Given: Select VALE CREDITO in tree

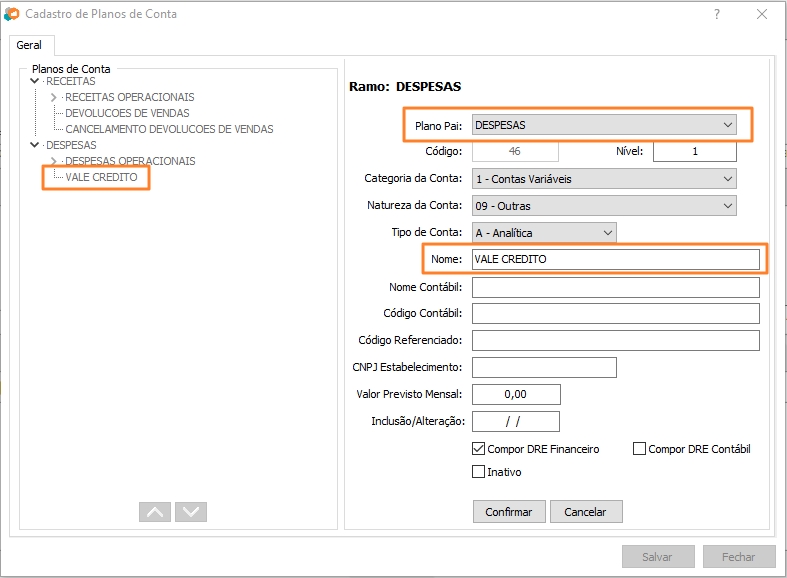Looking at the screenshot, I should point(101,177).
